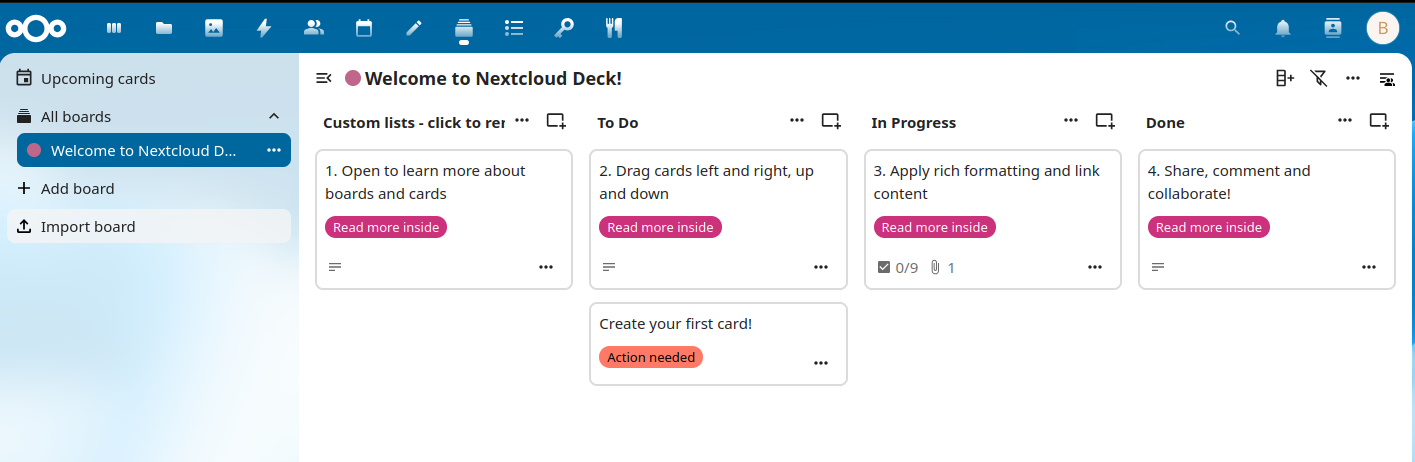Open board view options three dots
Viewport: 1415px width, 462px height.
[x=1353, y=78]
